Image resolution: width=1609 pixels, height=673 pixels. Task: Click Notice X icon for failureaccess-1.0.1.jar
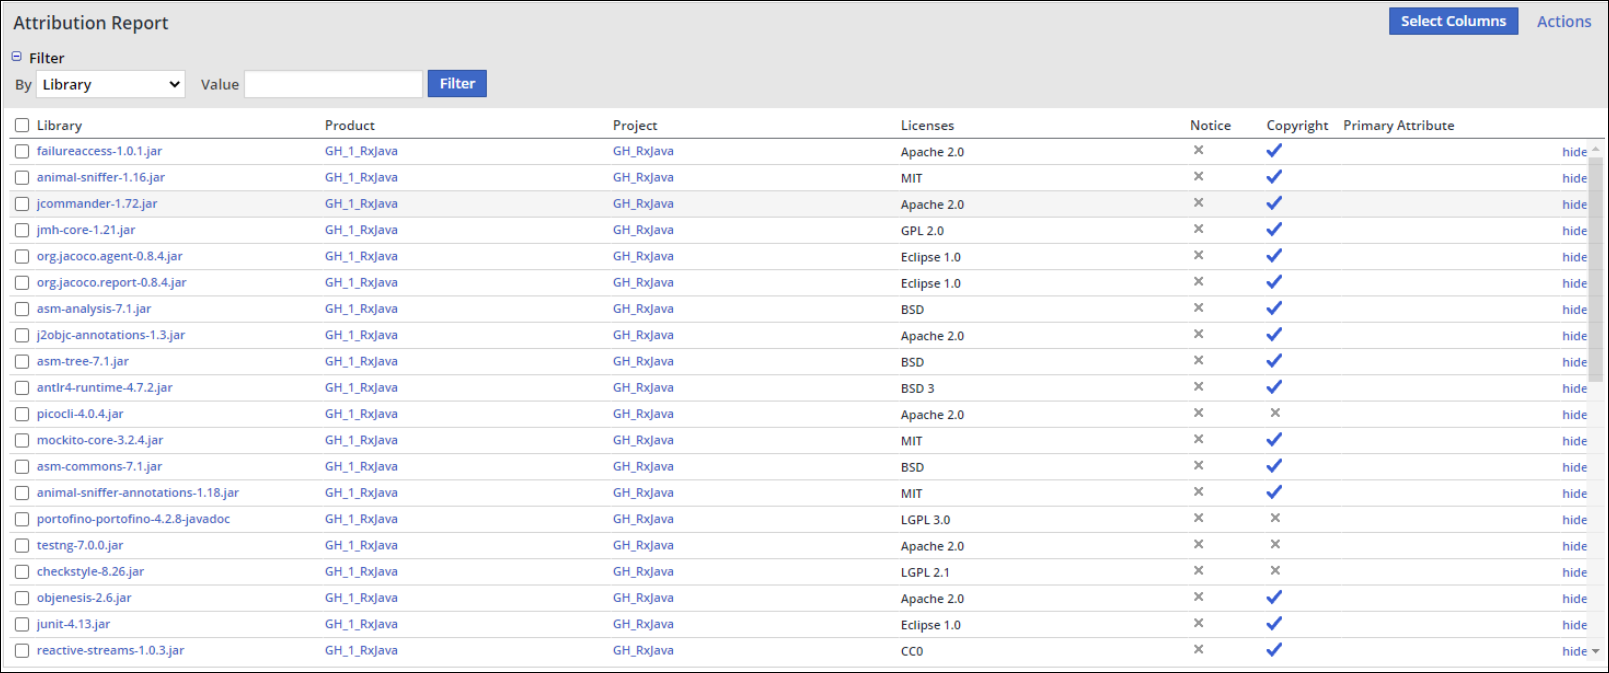click(1198, 150)
